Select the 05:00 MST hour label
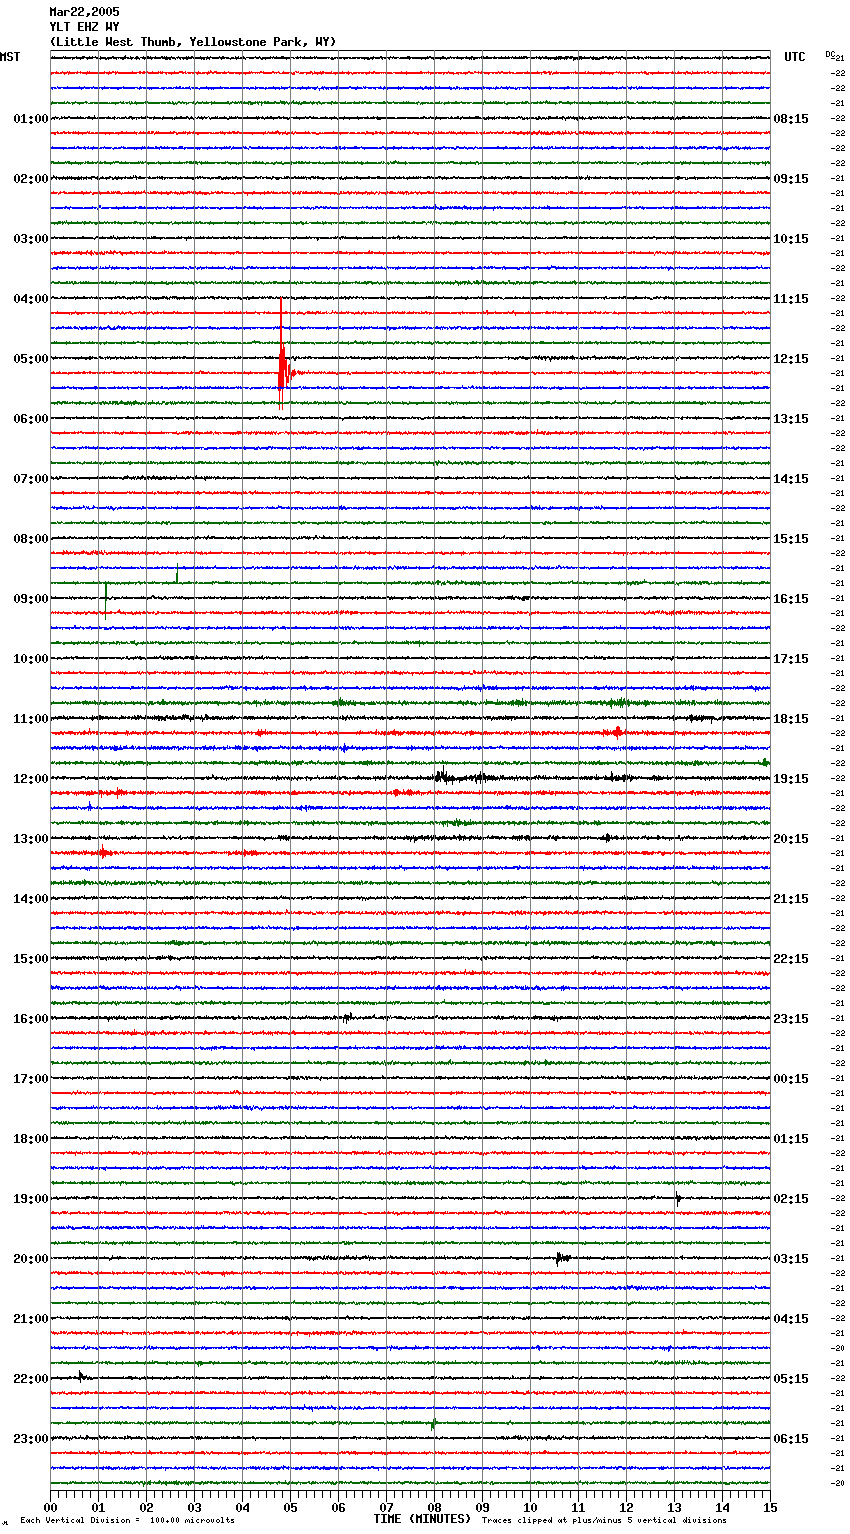 point(31,359)
